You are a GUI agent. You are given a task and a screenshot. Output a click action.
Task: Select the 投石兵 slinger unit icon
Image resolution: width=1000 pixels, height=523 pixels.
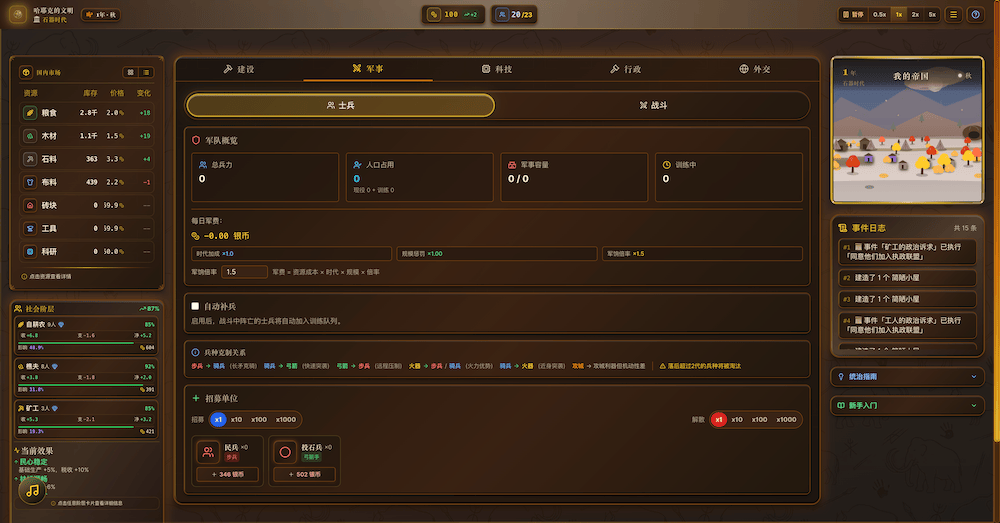[x=285, y=452]
